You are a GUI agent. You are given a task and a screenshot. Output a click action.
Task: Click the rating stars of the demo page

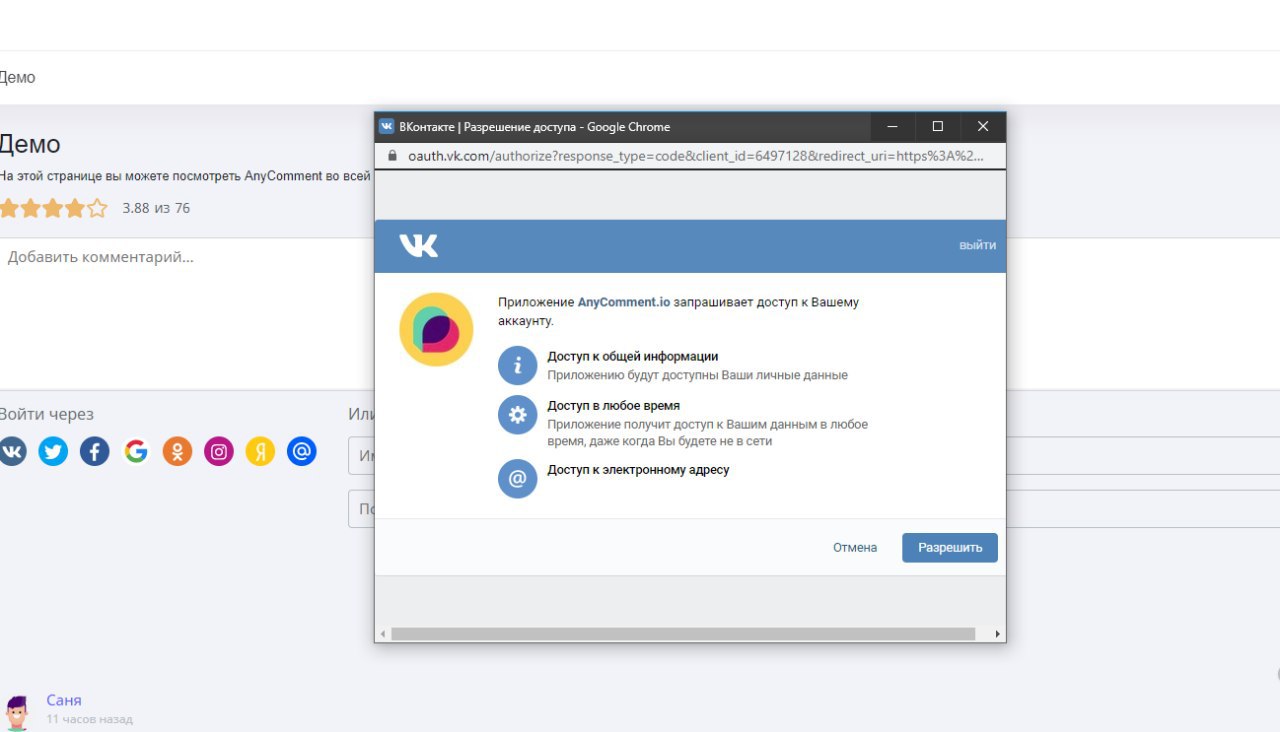[53, 208]
